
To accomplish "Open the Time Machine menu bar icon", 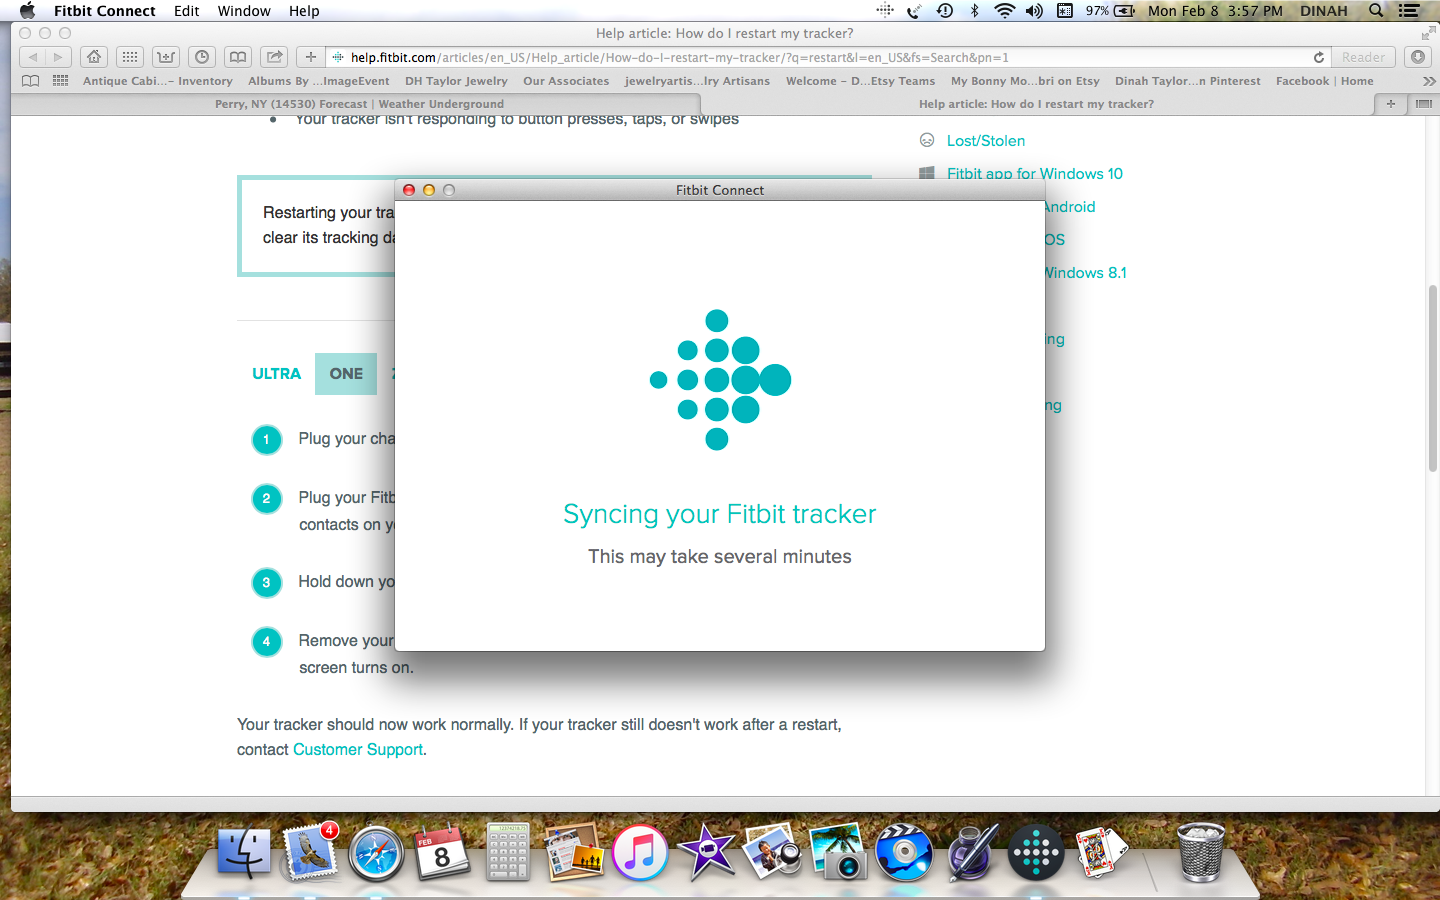I will point(945,11).
